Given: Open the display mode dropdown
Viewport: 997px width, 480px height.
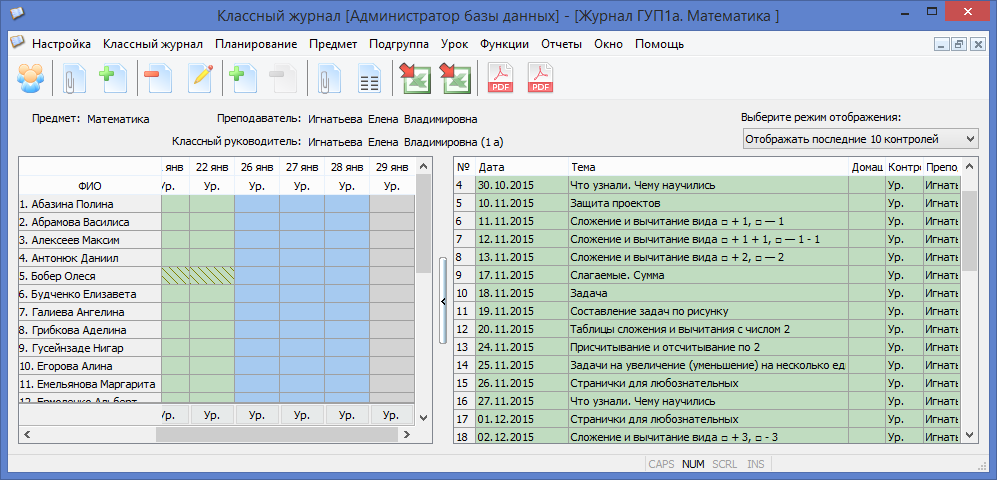Looking at the screenshot, I should tap(861, 138).
